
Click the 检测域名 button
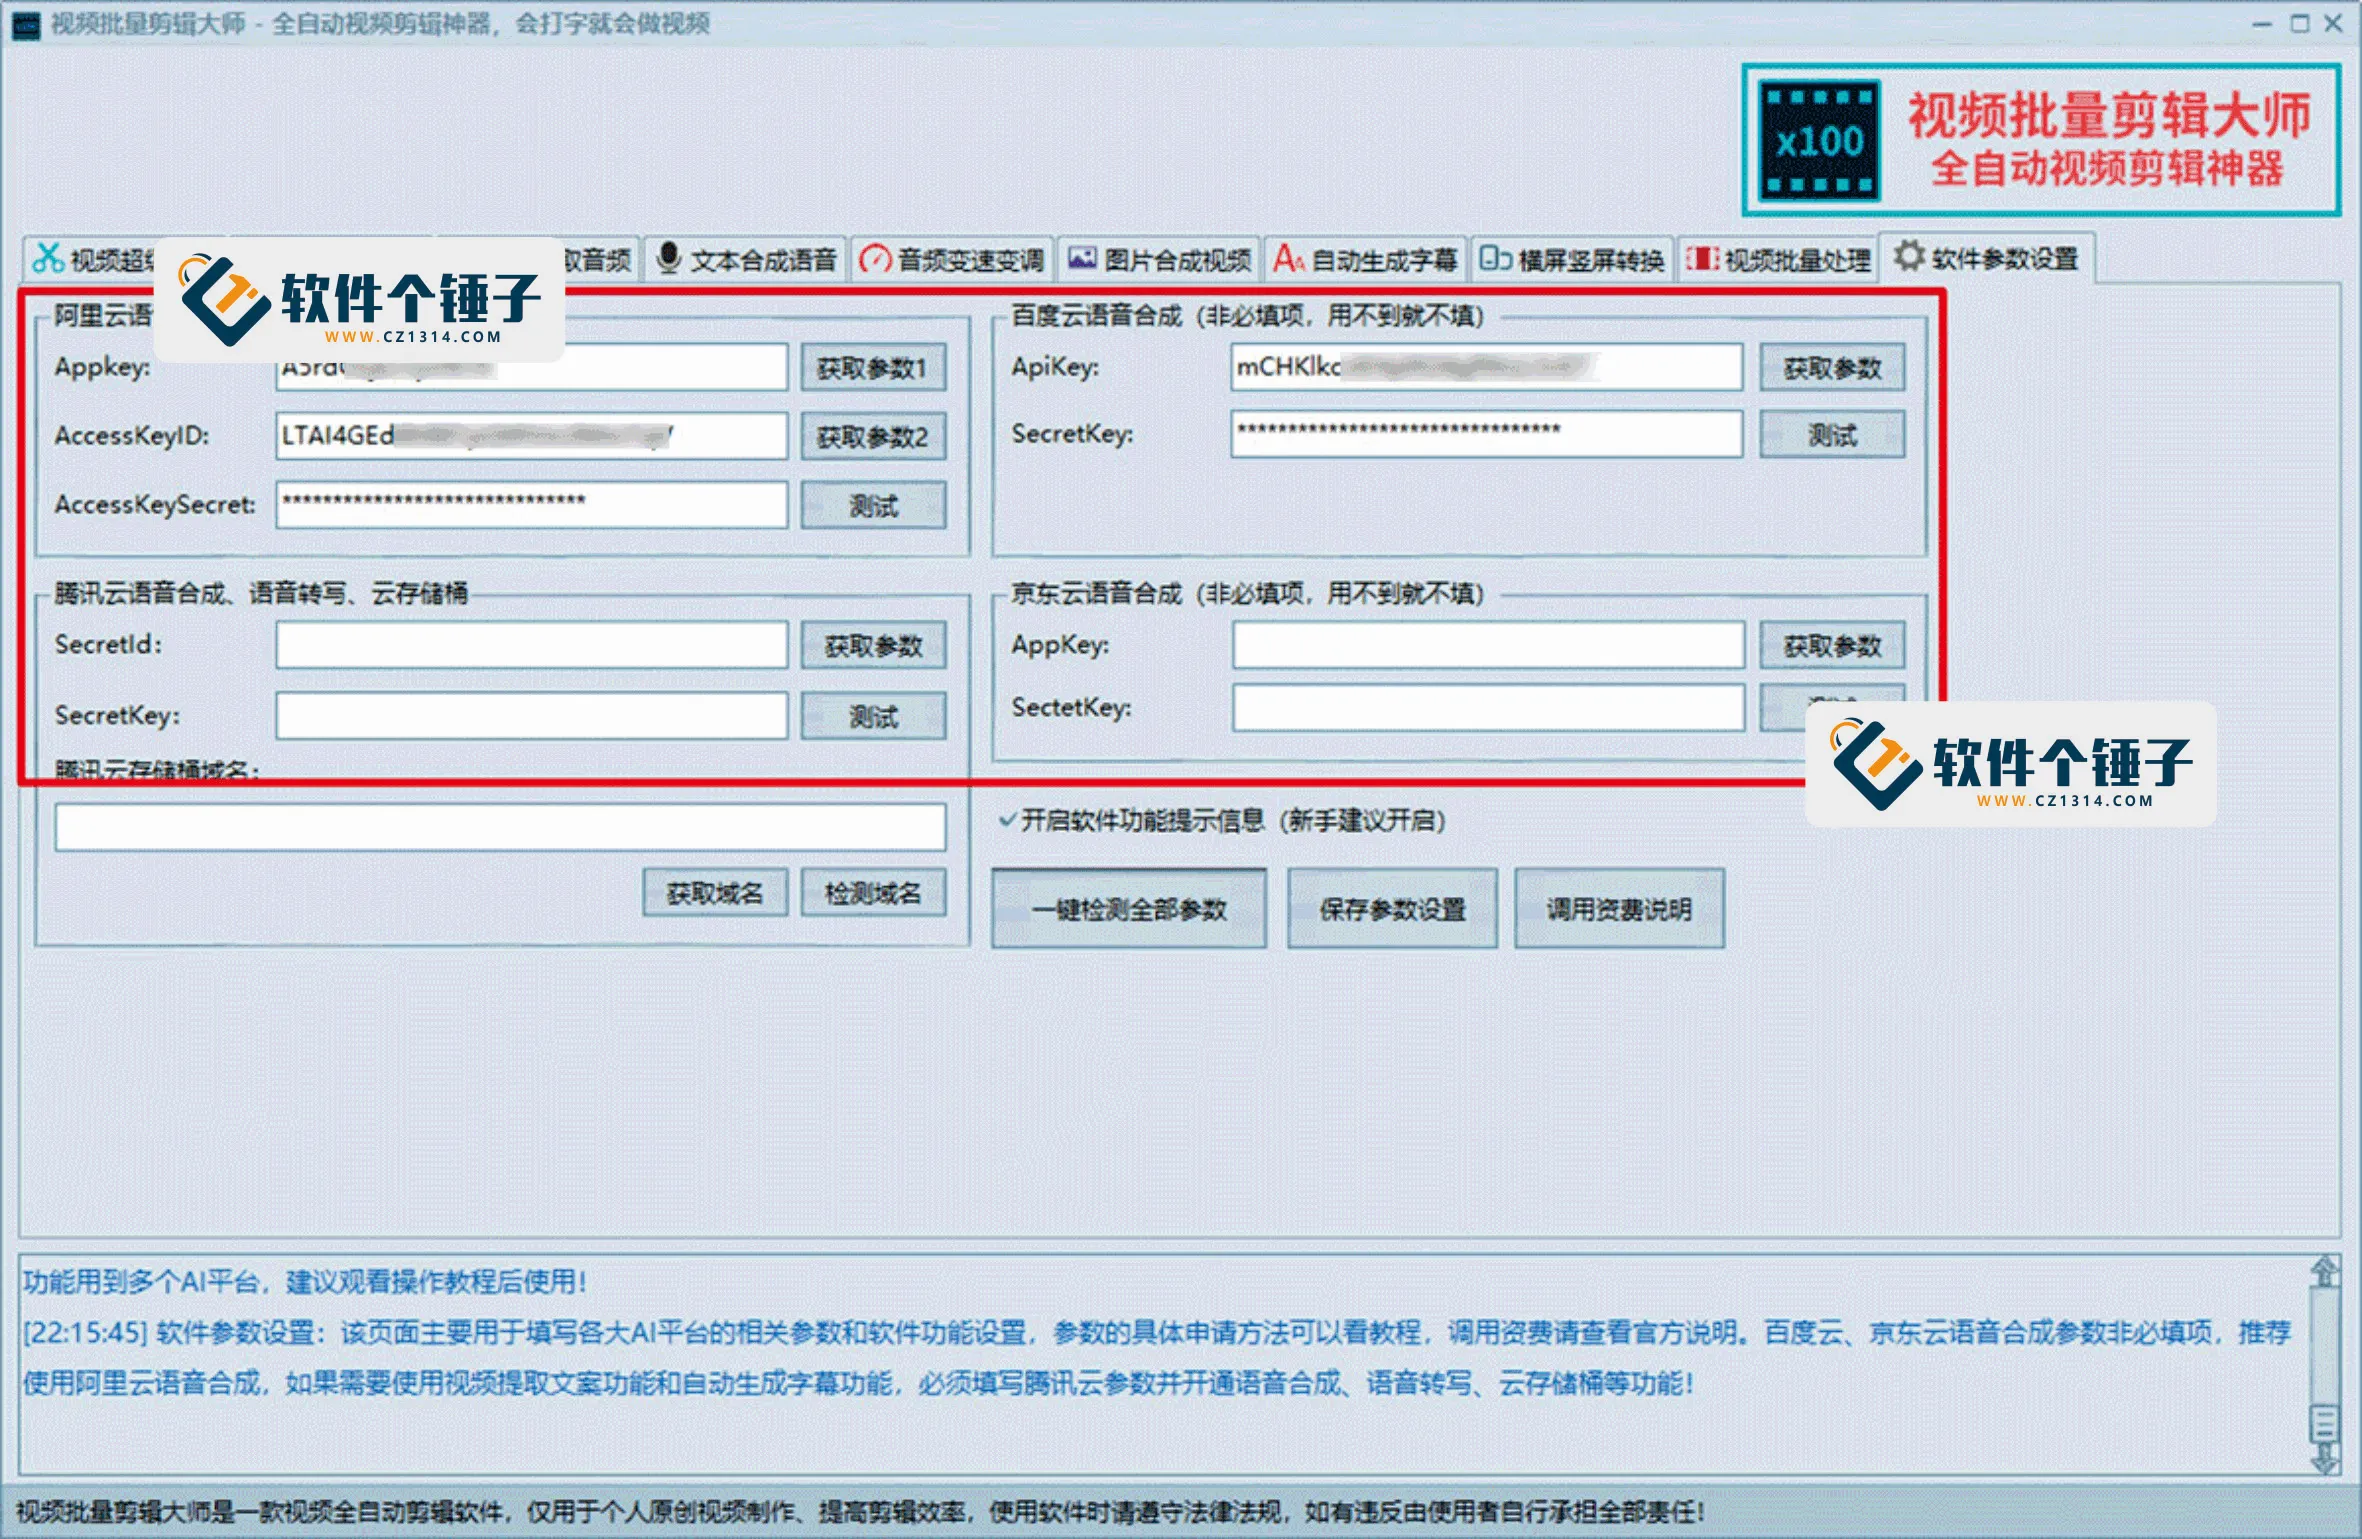coord(873,893)
